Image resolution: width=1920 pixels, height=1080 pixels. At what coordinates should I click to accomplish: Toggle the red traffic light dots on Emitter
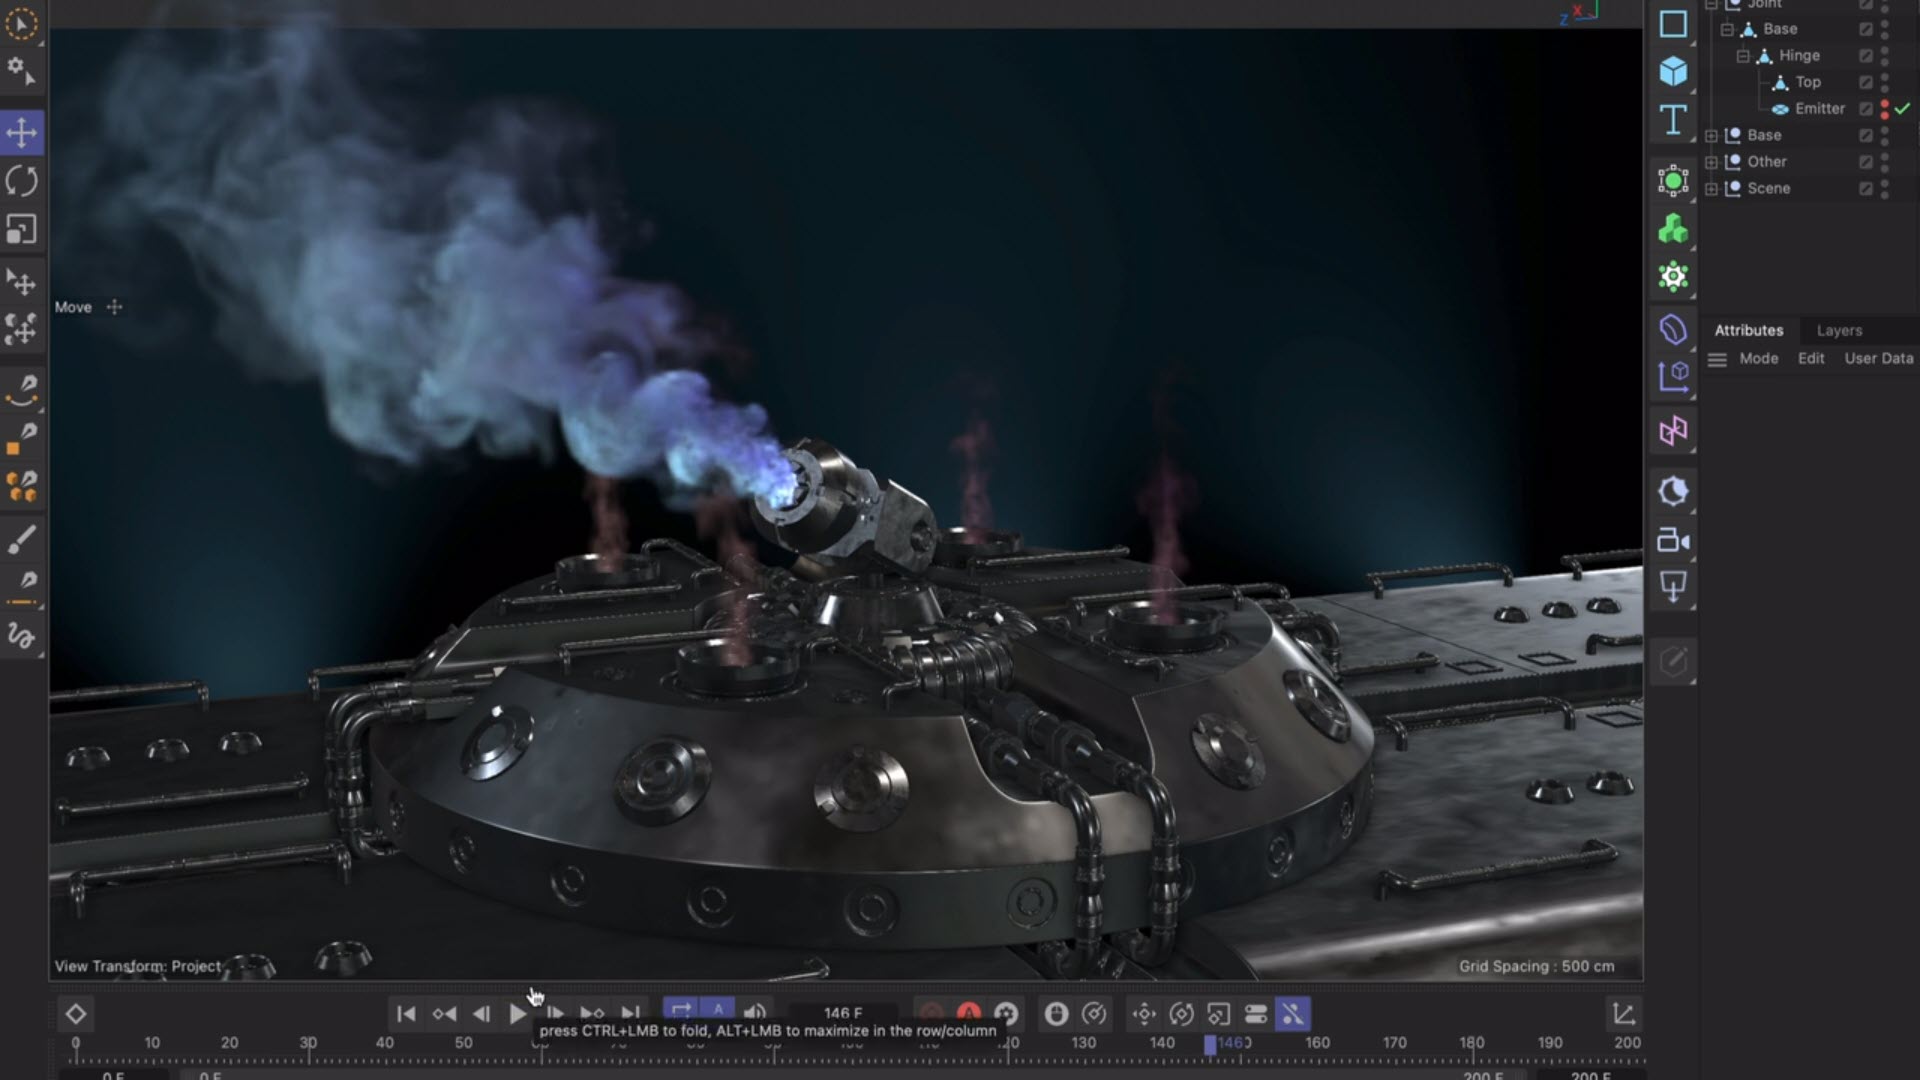(1885, 108)
